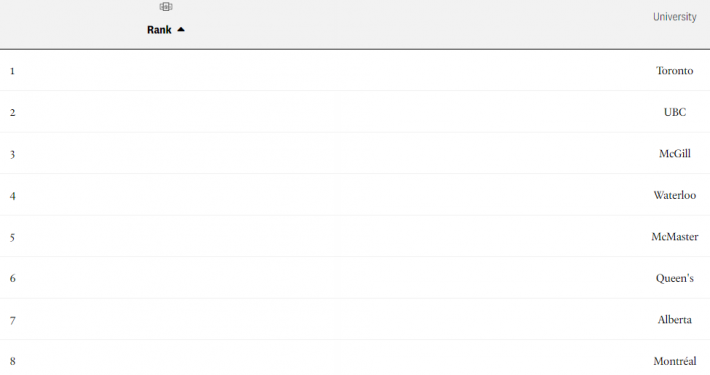Choose the Alberta university entry
The width and height of the screenshot is (710, 375).
674,320
